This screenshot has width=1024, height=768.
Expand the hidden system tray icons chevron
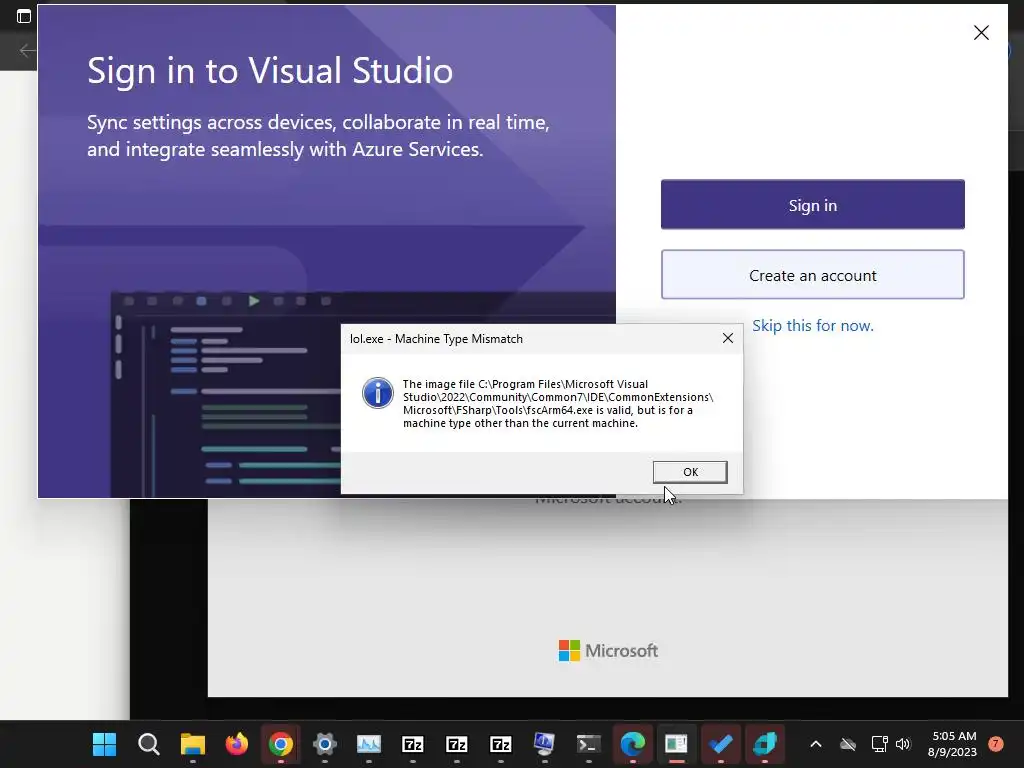pyautogui.click(x=816, y=744)
